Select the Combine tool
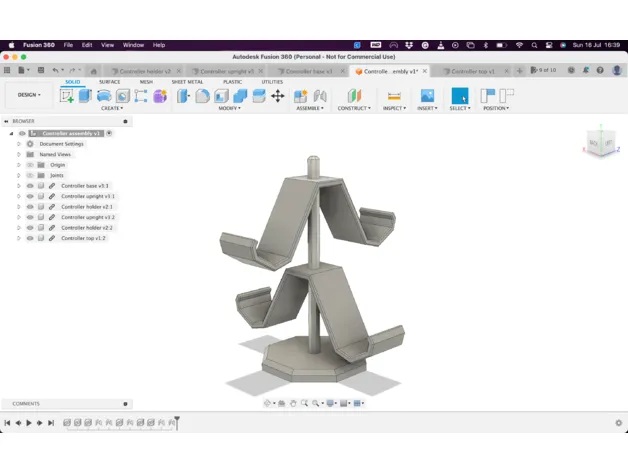This screenshot has height=472, width=628. click(240, 96)
